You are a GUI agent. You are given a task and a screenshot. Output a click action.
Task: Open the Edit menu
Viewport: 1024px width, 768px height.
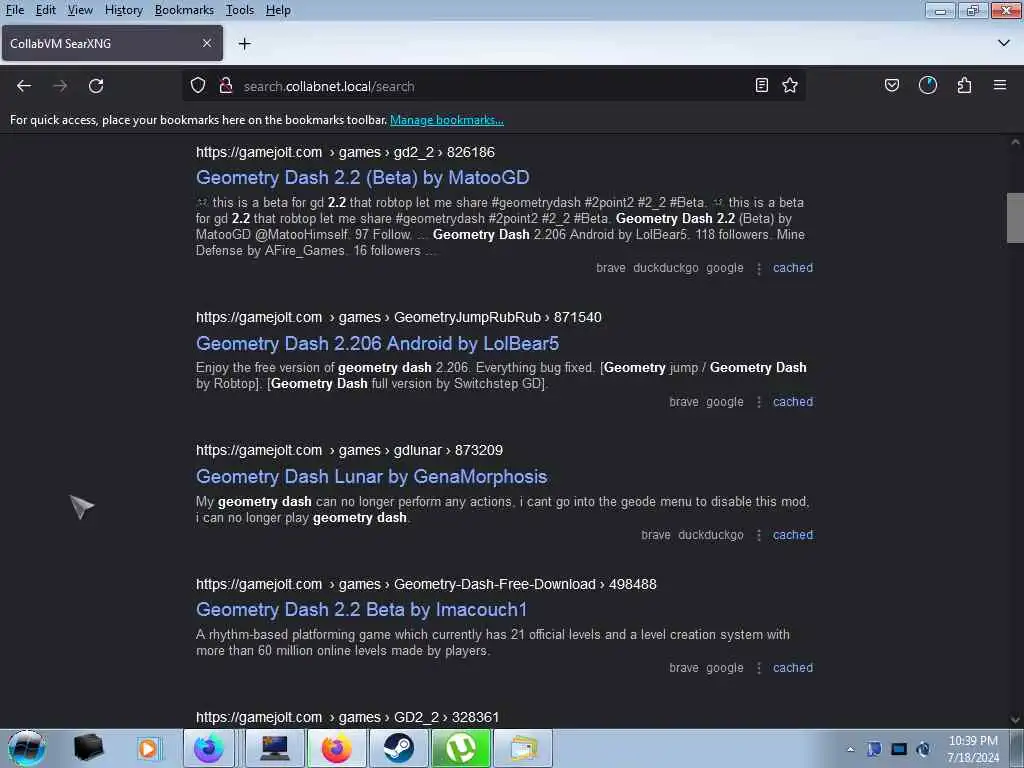tap(46, 10)
